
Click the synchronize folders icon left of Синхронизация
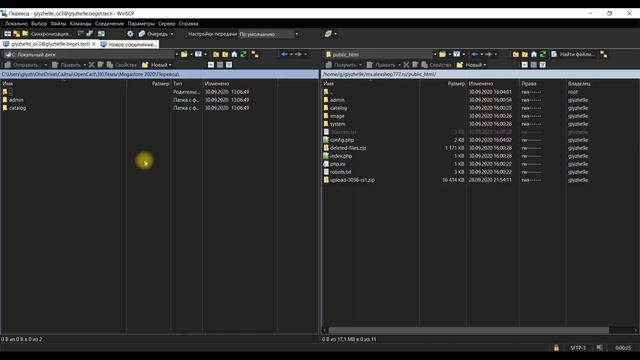25,34
